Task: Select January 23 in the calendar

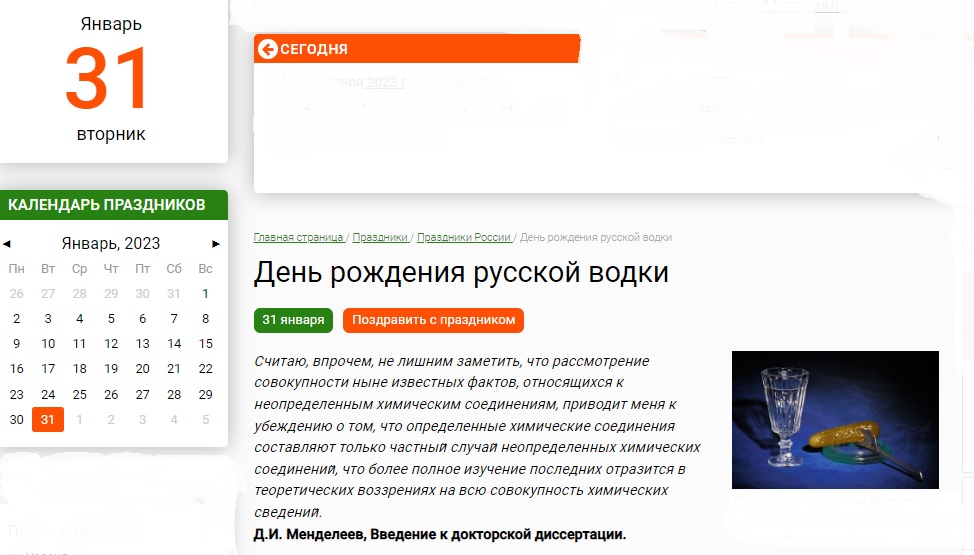Action: point(16,394)
